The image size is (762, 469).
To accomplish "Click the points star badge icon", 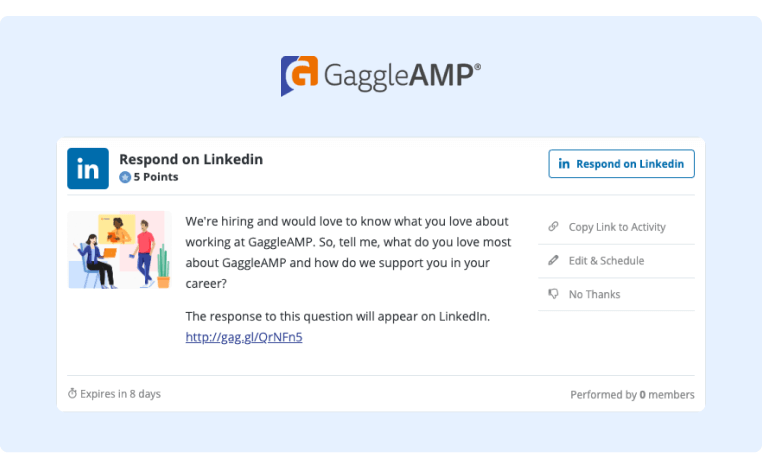I will (125, 177).
